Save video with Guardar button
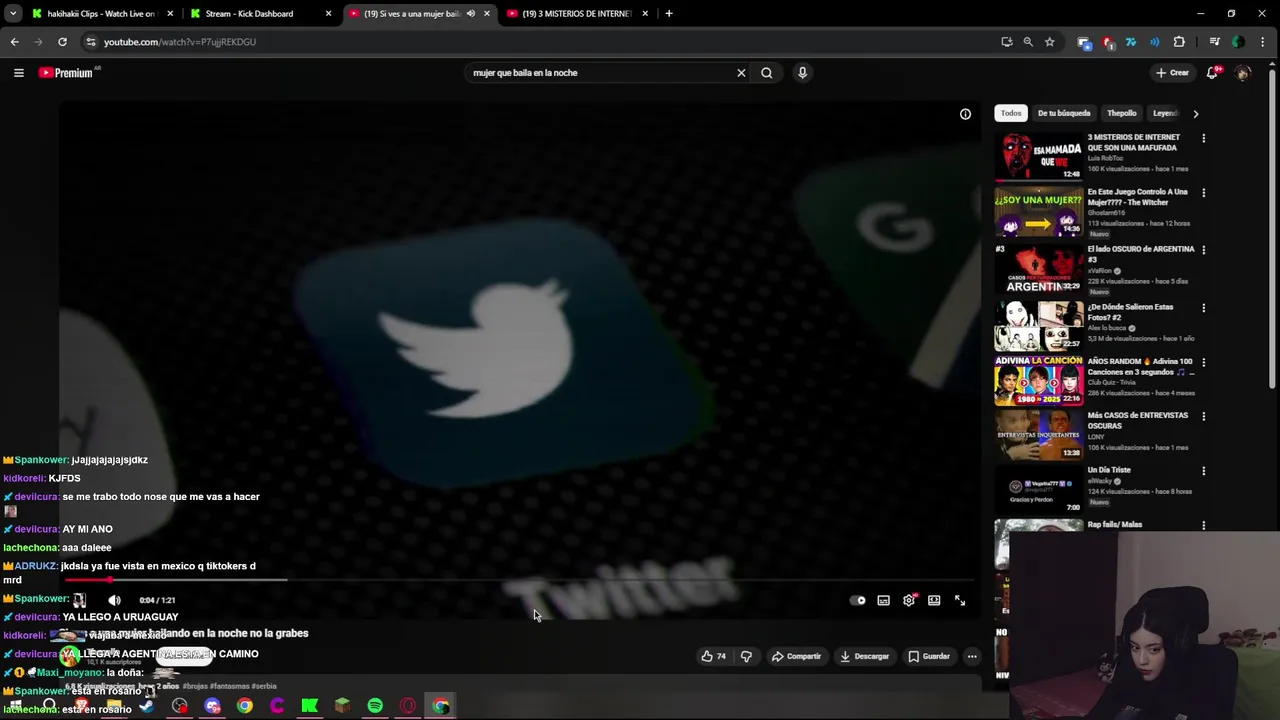1280x720 pixels. coord(928,656)
